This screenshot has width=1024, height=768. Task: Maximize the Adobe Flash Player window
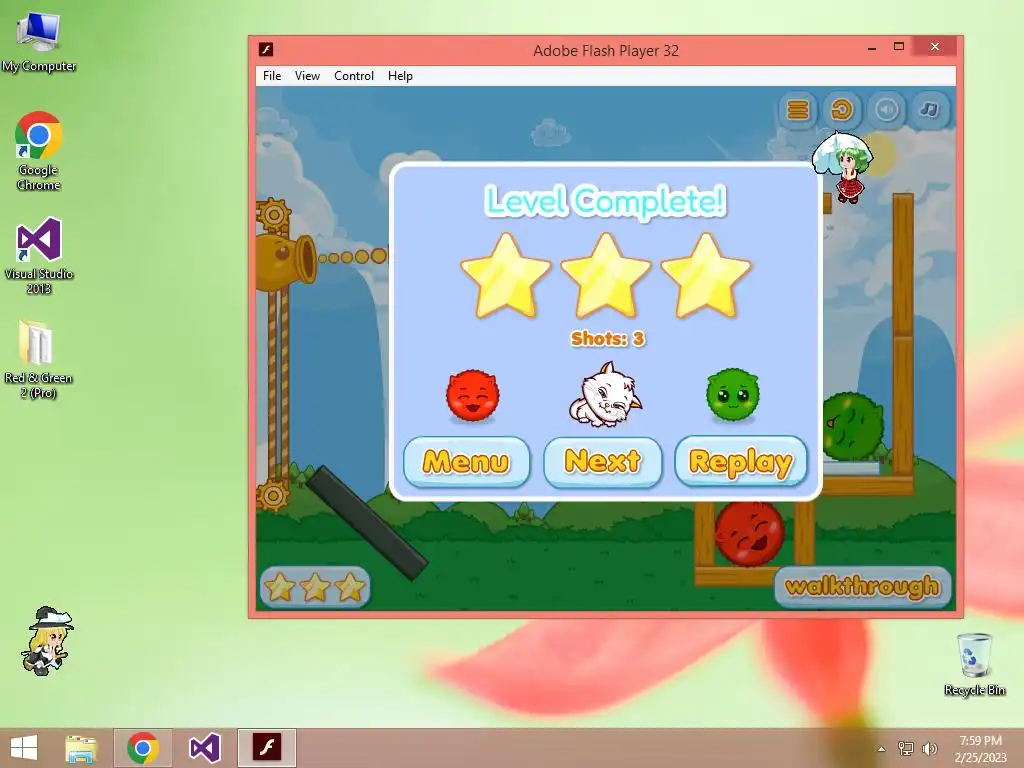click(x=899, y=47)
